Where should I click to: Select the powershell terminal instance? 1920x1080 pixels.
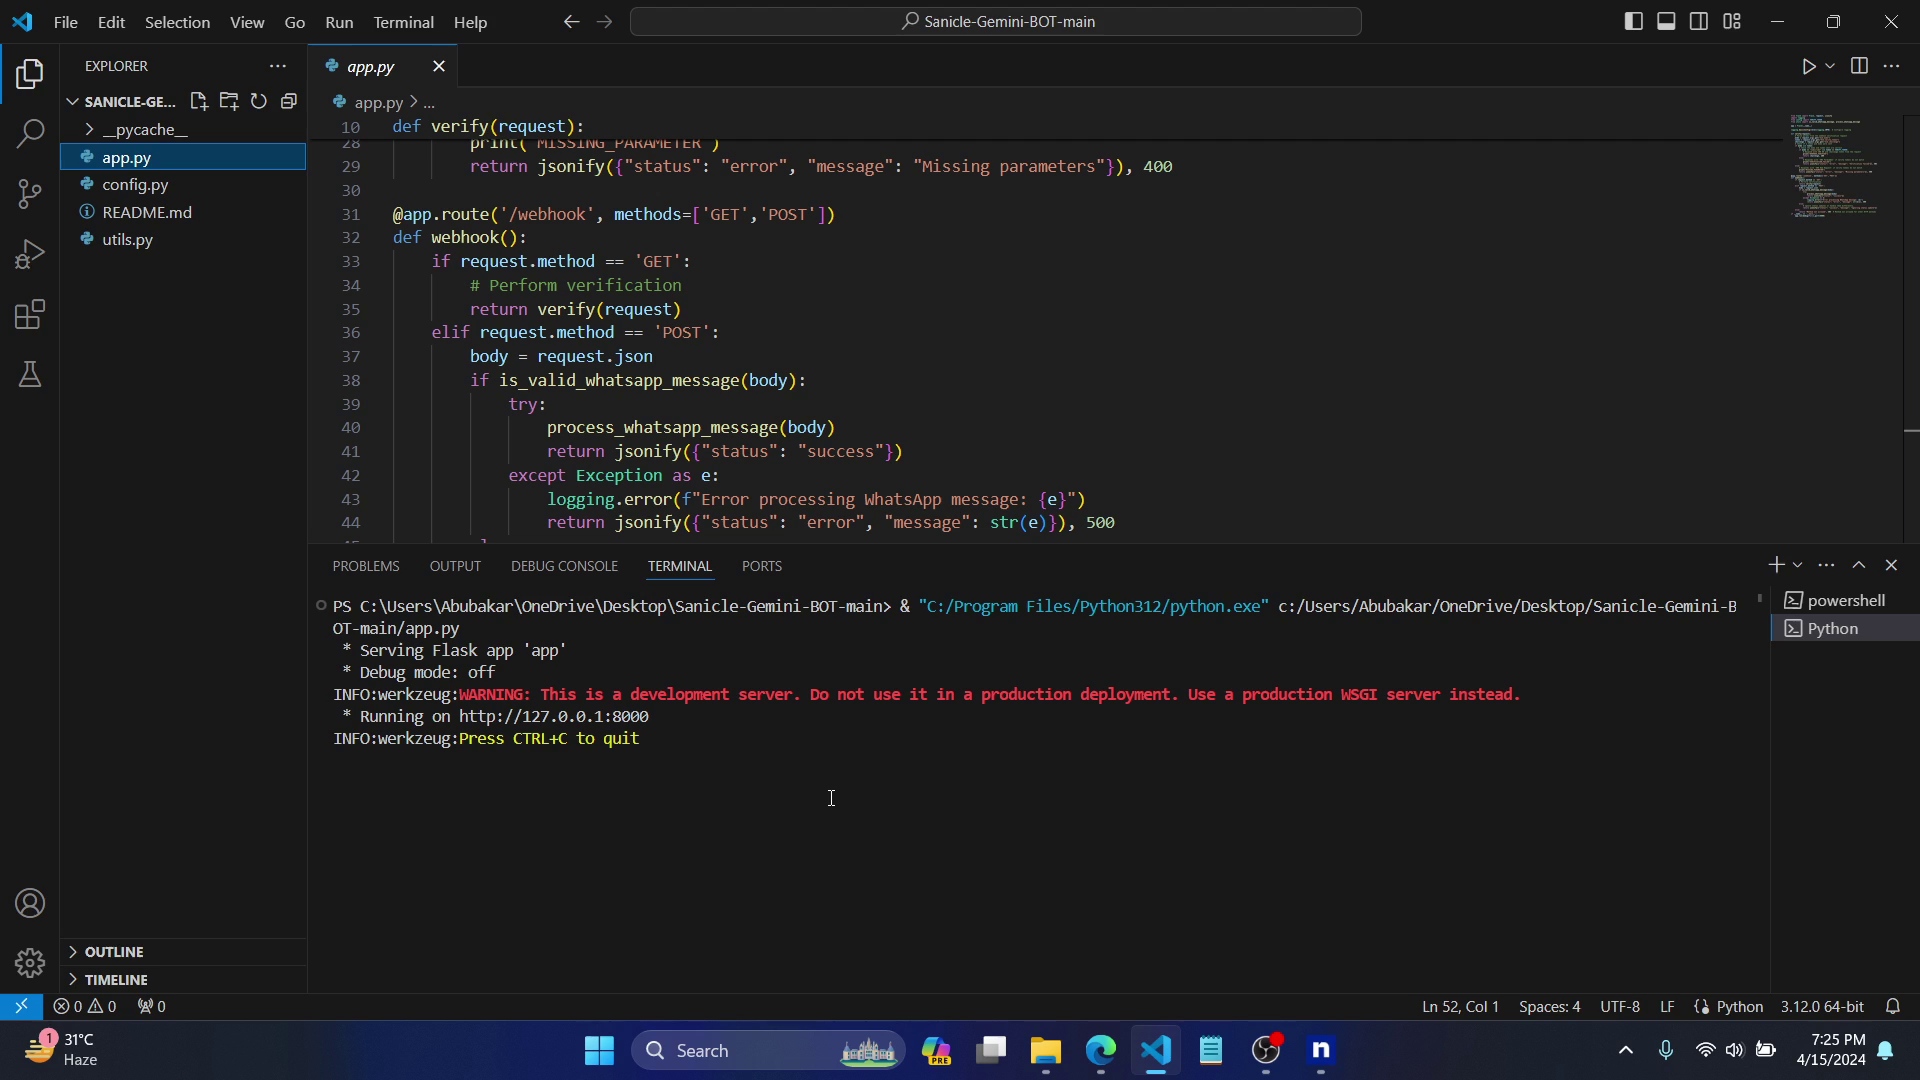1845,600
